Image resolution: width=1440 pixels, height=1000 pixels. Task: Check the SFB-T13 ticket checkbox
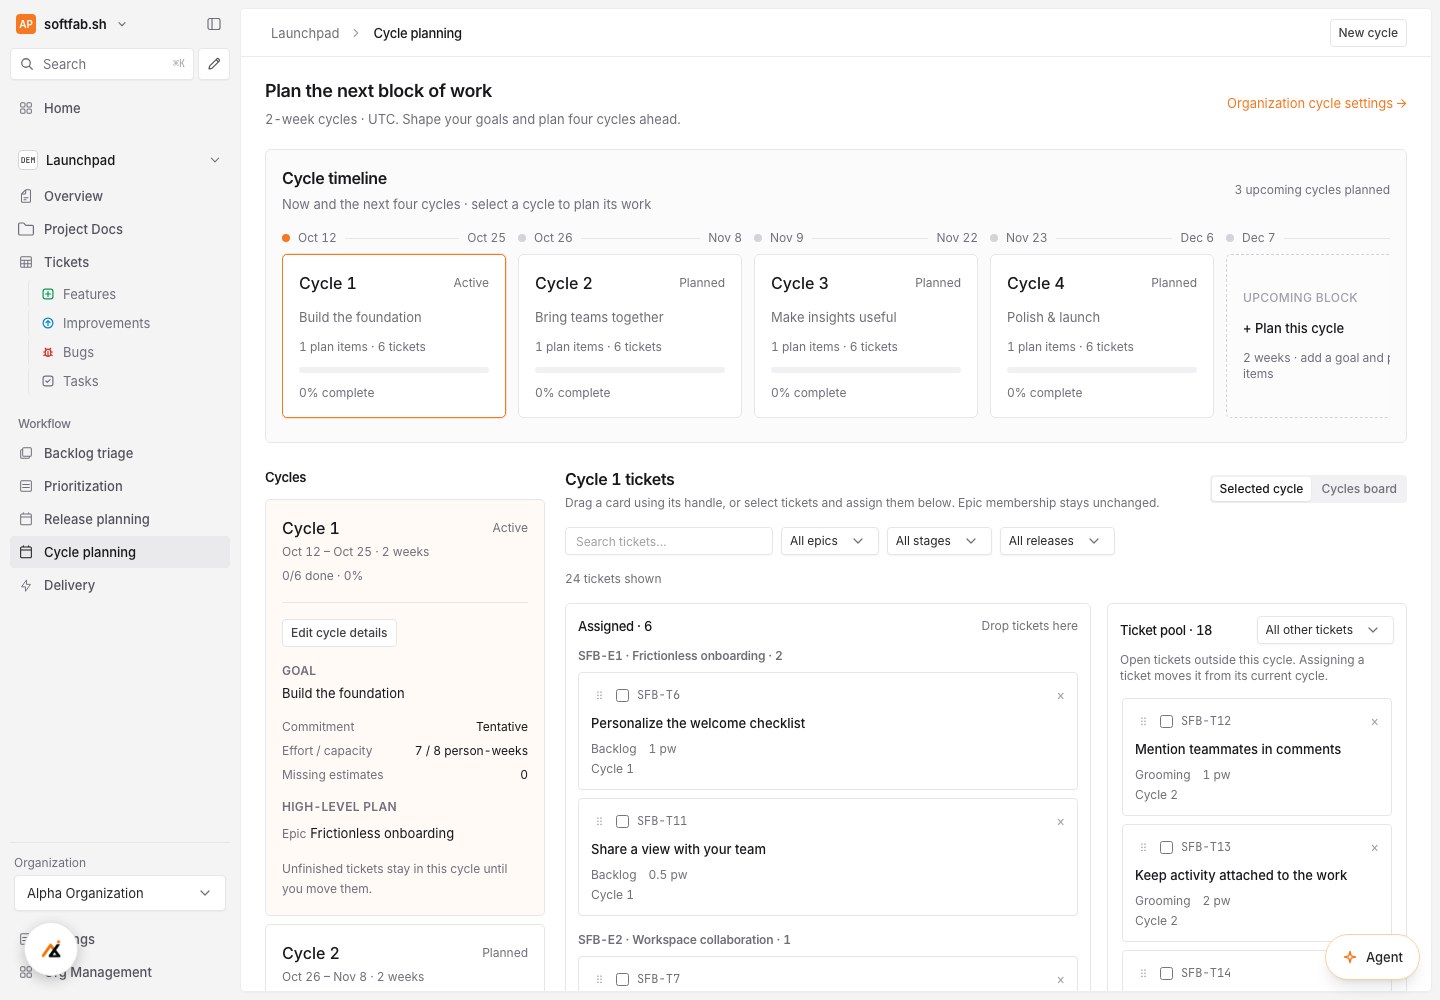1166,847
